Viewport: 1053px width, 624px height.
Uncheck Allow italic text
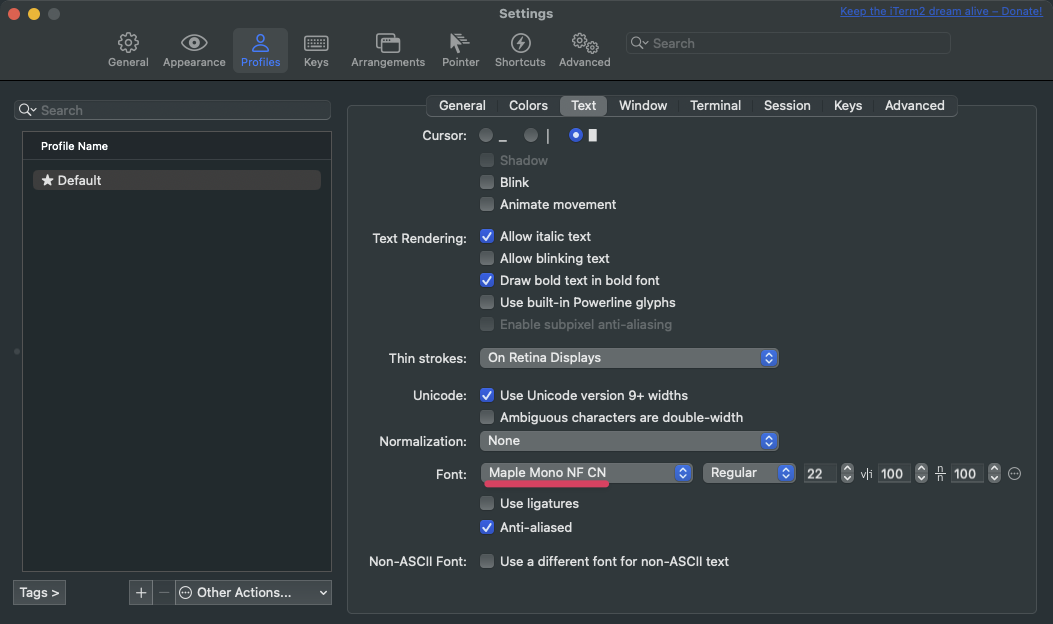[487, 236]
